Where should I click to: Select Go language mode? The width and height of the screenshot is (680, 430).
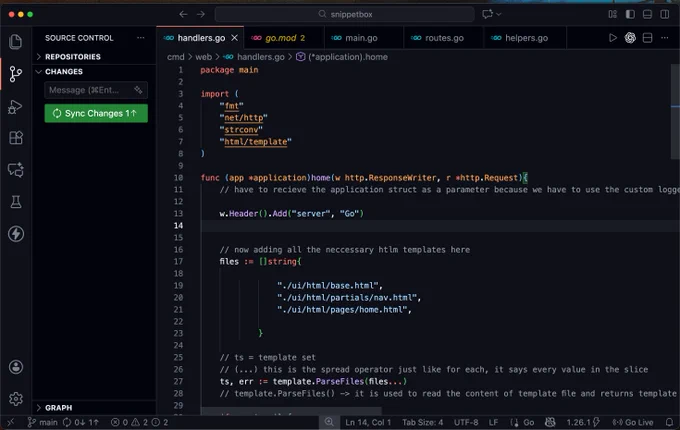529,422
